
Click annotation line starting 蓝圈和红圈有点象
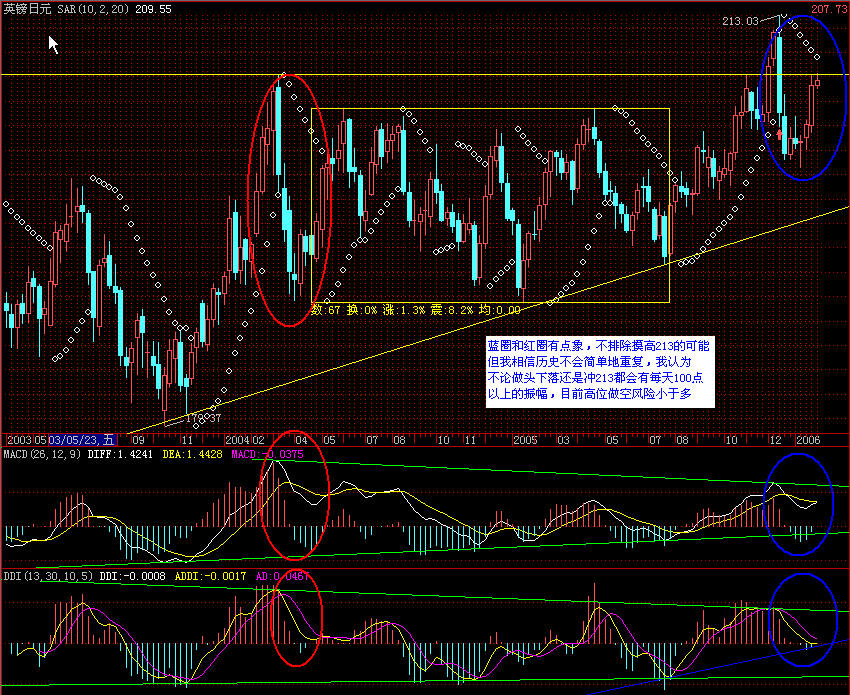click(598, 346)
